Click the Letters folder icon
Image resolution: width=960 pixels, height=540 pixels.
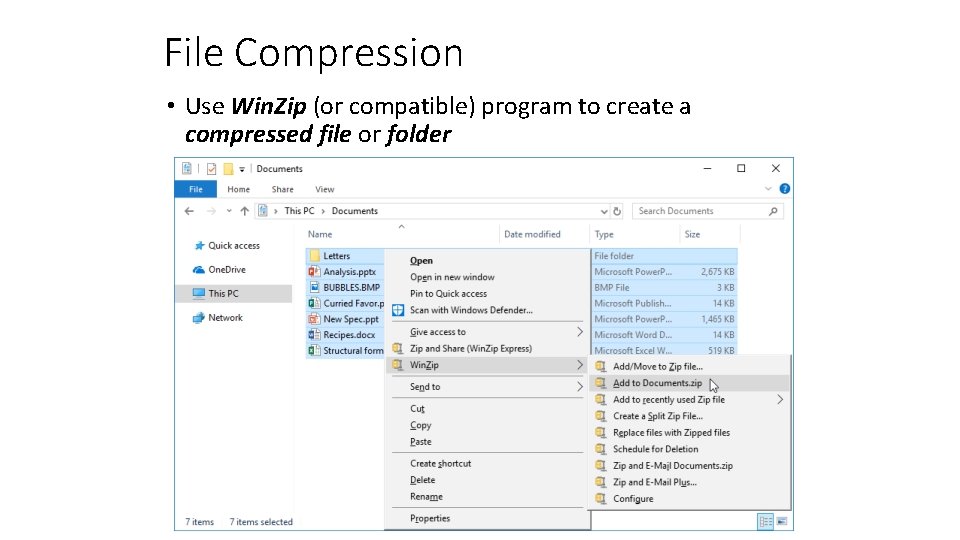click(315, 256)
